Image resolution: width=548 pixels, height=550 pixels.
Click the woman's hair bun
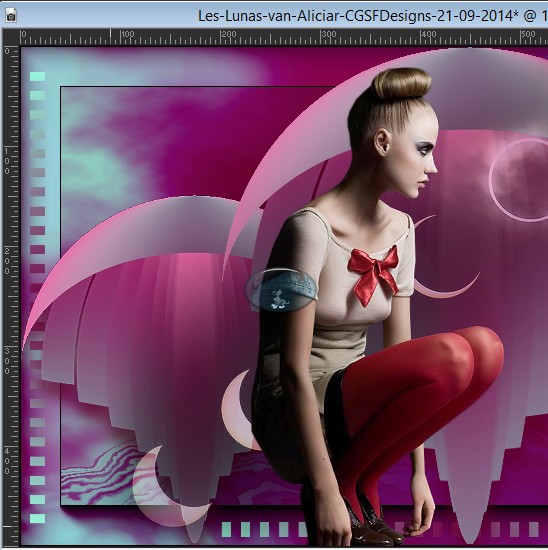(402, 86)
